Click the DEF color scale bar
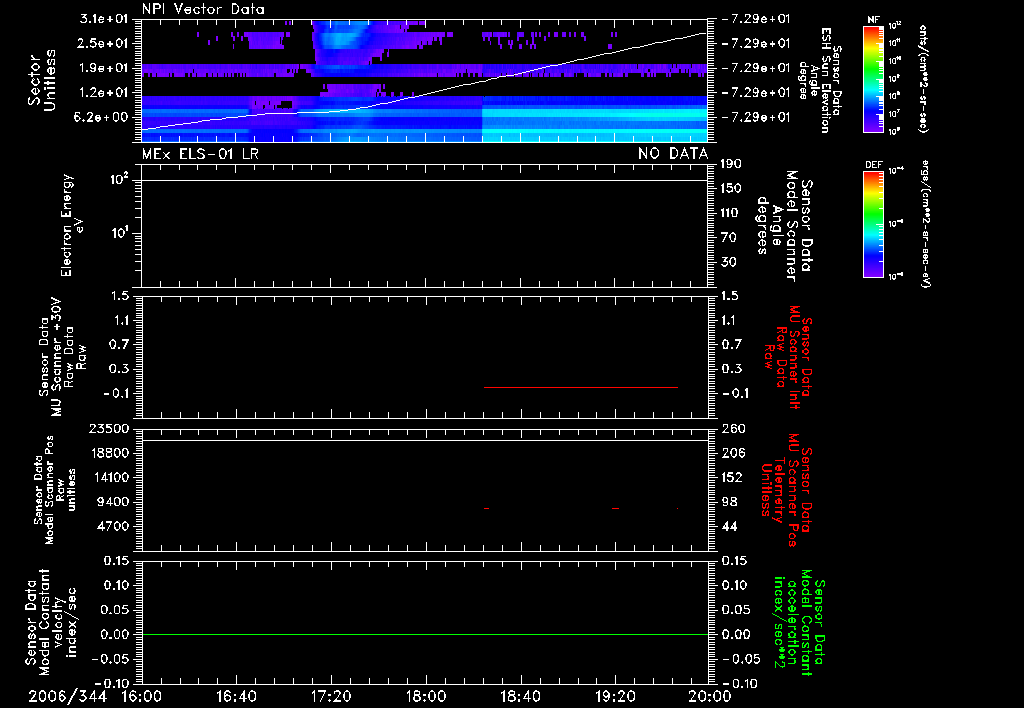1024x708 pixels. (874, 224)
